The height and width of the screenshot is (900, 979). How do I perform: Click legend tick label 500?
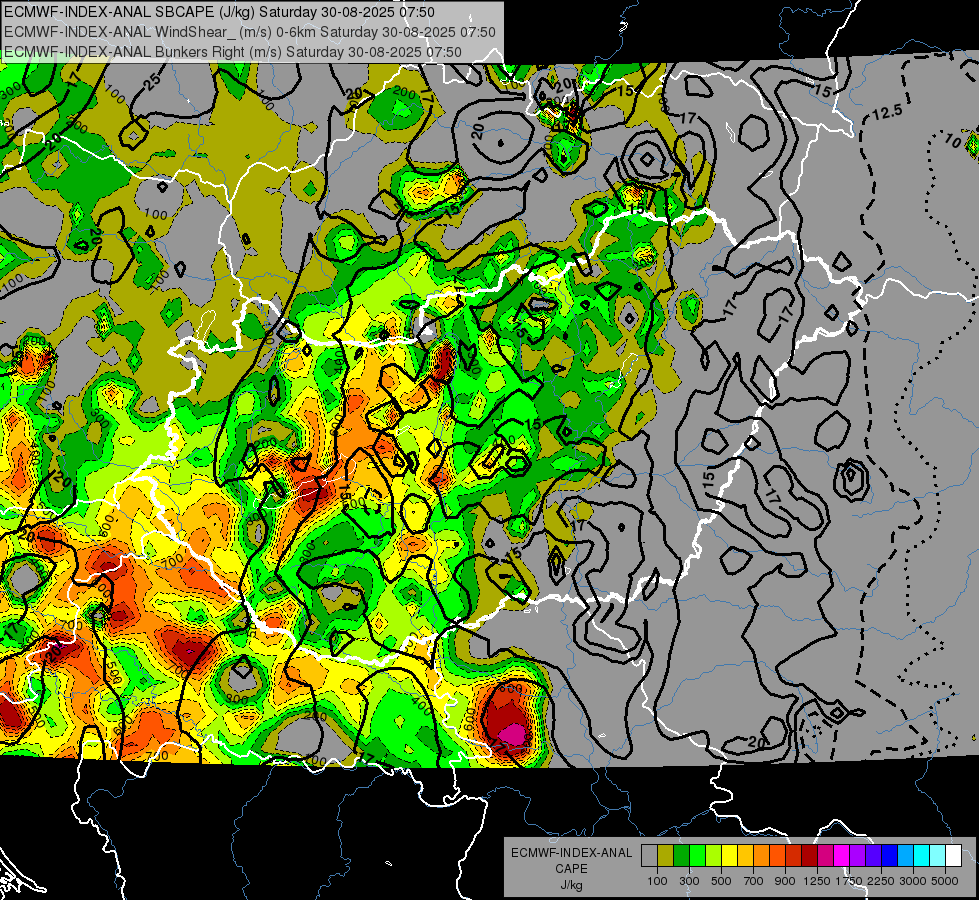click(721, 881)
